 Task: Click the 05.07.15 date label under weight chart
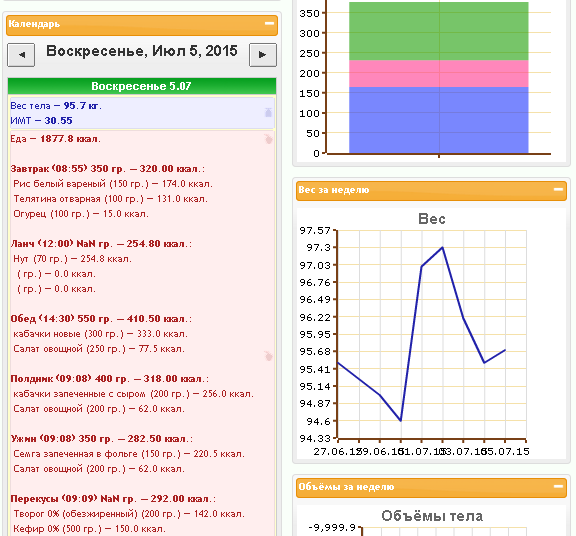[x=507, y=452]
